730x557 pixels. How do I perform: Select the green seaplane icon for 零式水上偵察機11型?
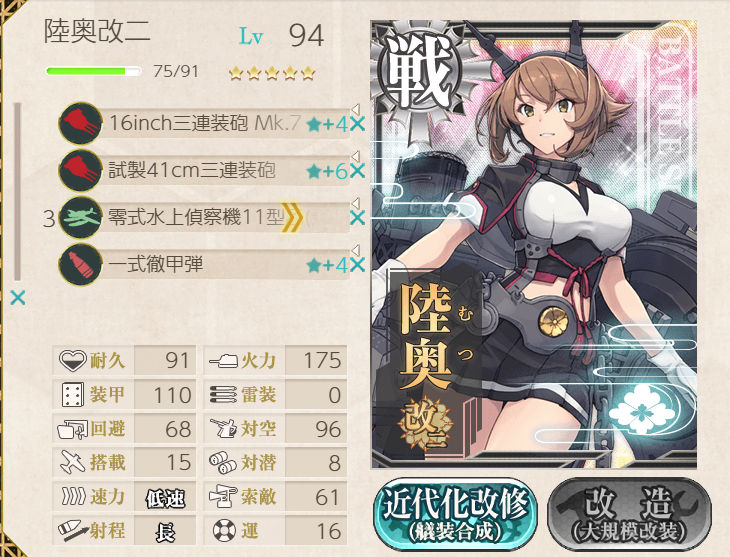(x=81, y=217)
